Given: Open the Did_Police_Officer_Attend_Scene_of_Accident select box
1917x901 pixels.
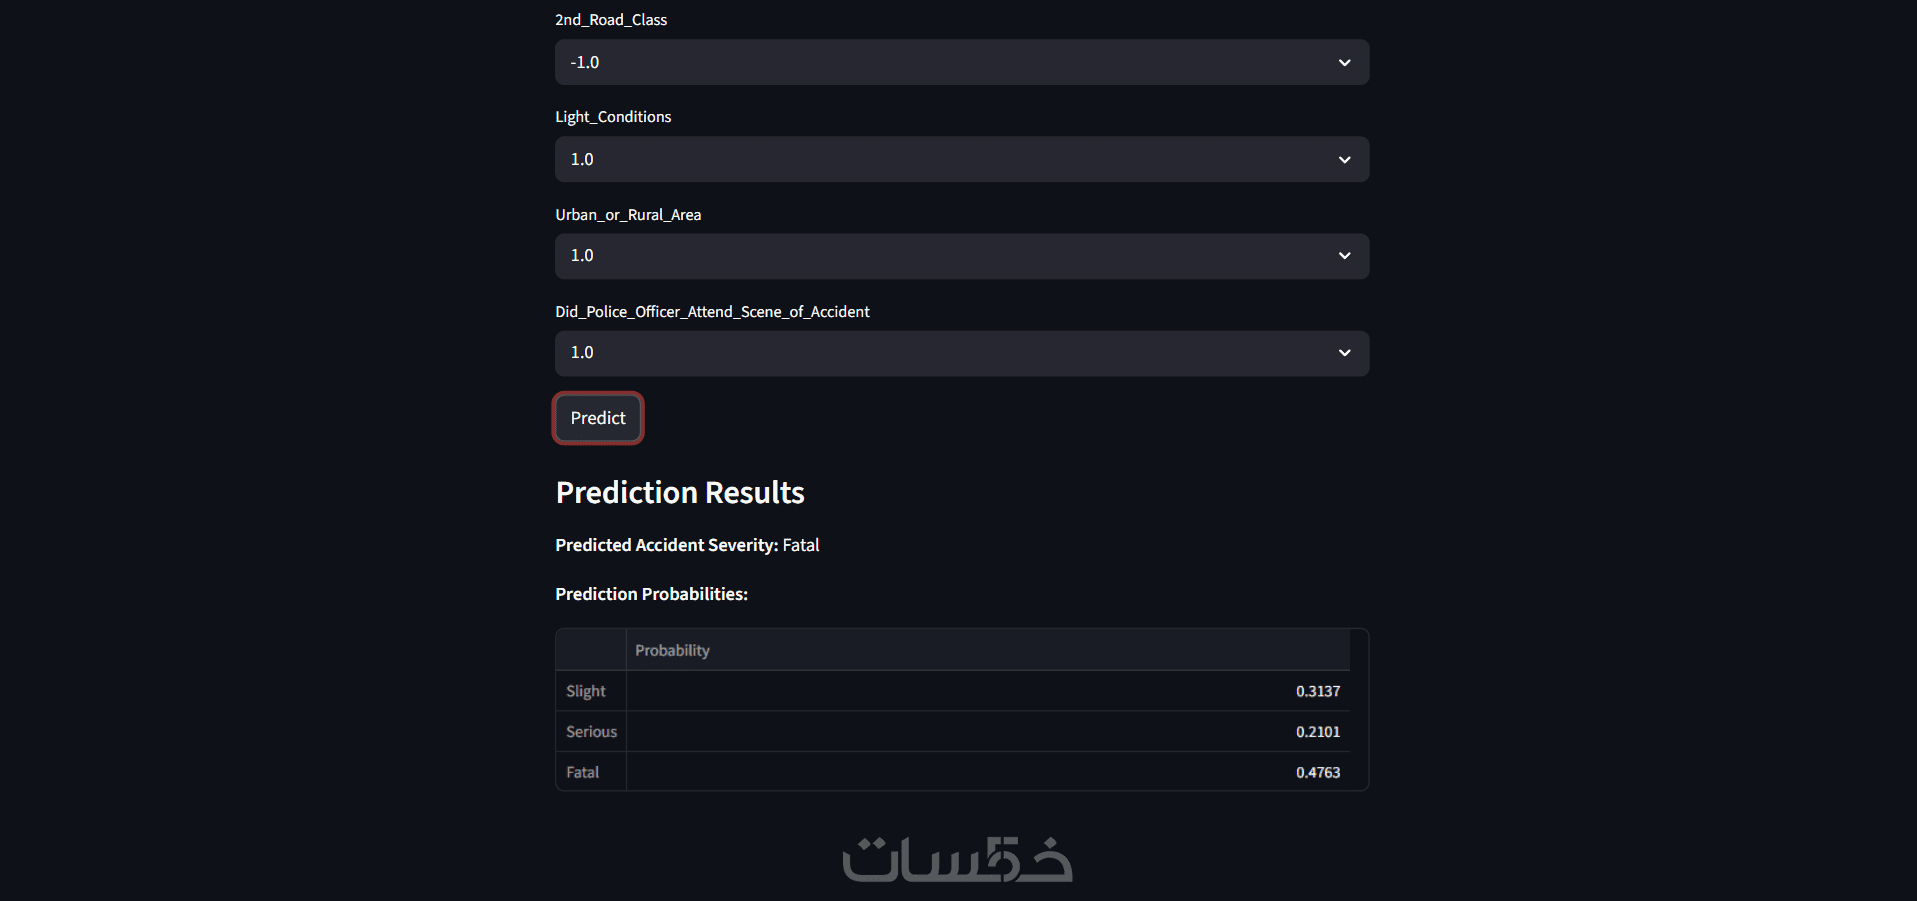Looking at the screenshot, I should (x=940, y=353).
